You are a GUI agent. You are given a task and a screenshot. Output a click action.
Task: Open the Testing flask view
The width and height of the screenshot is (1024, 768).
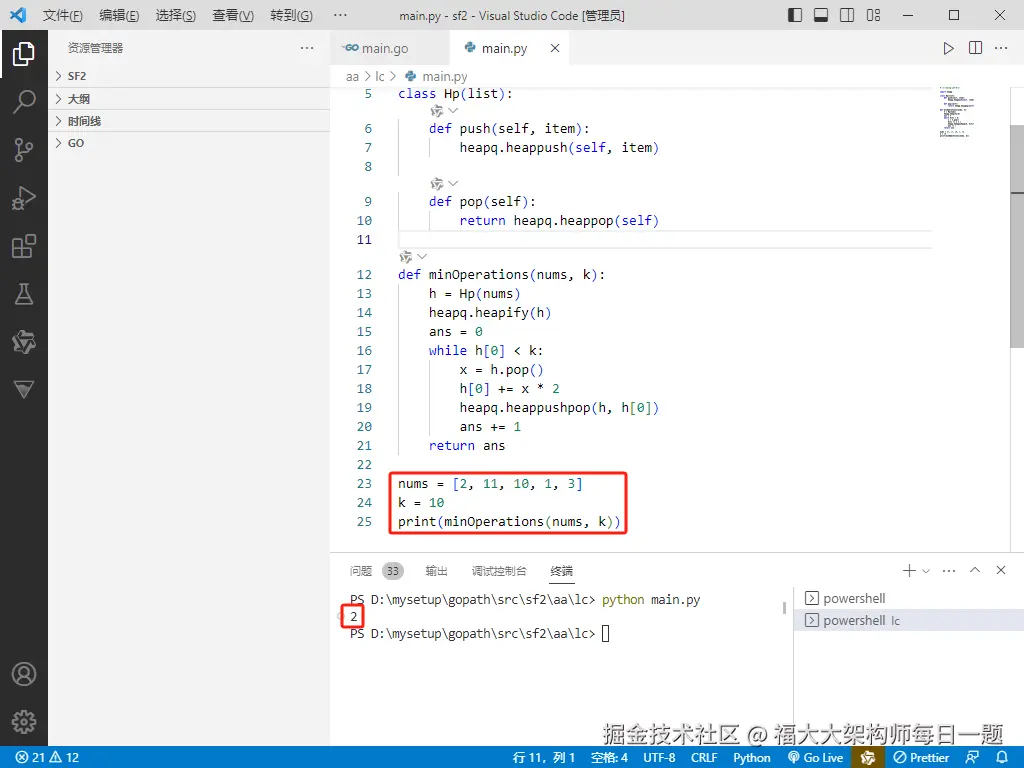[24, 294]
